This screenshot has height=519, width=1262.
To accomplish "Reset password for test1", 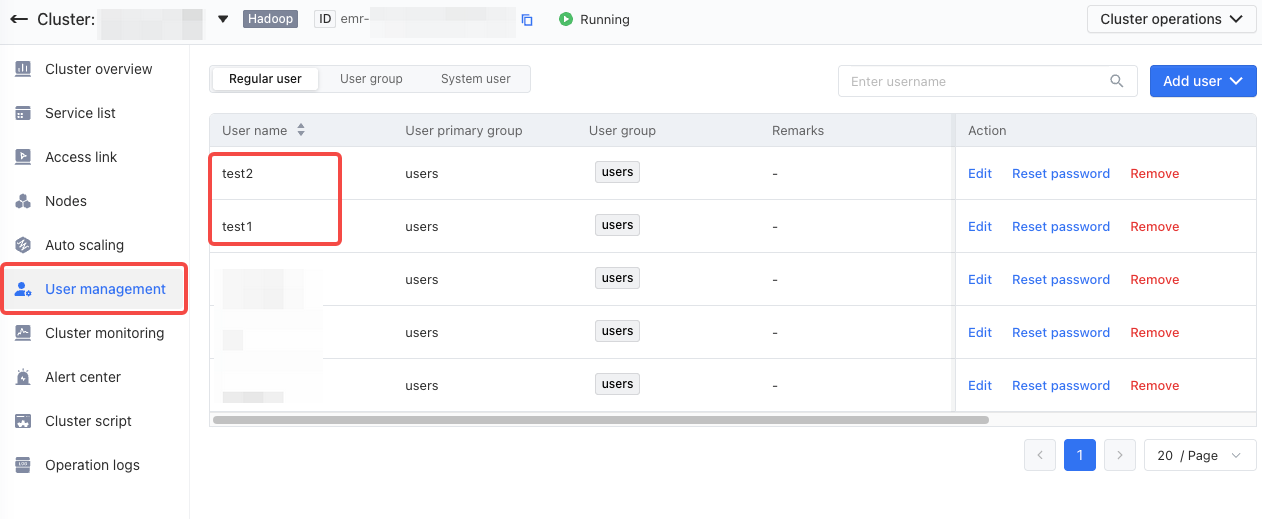I will [x=1061, y=226].
